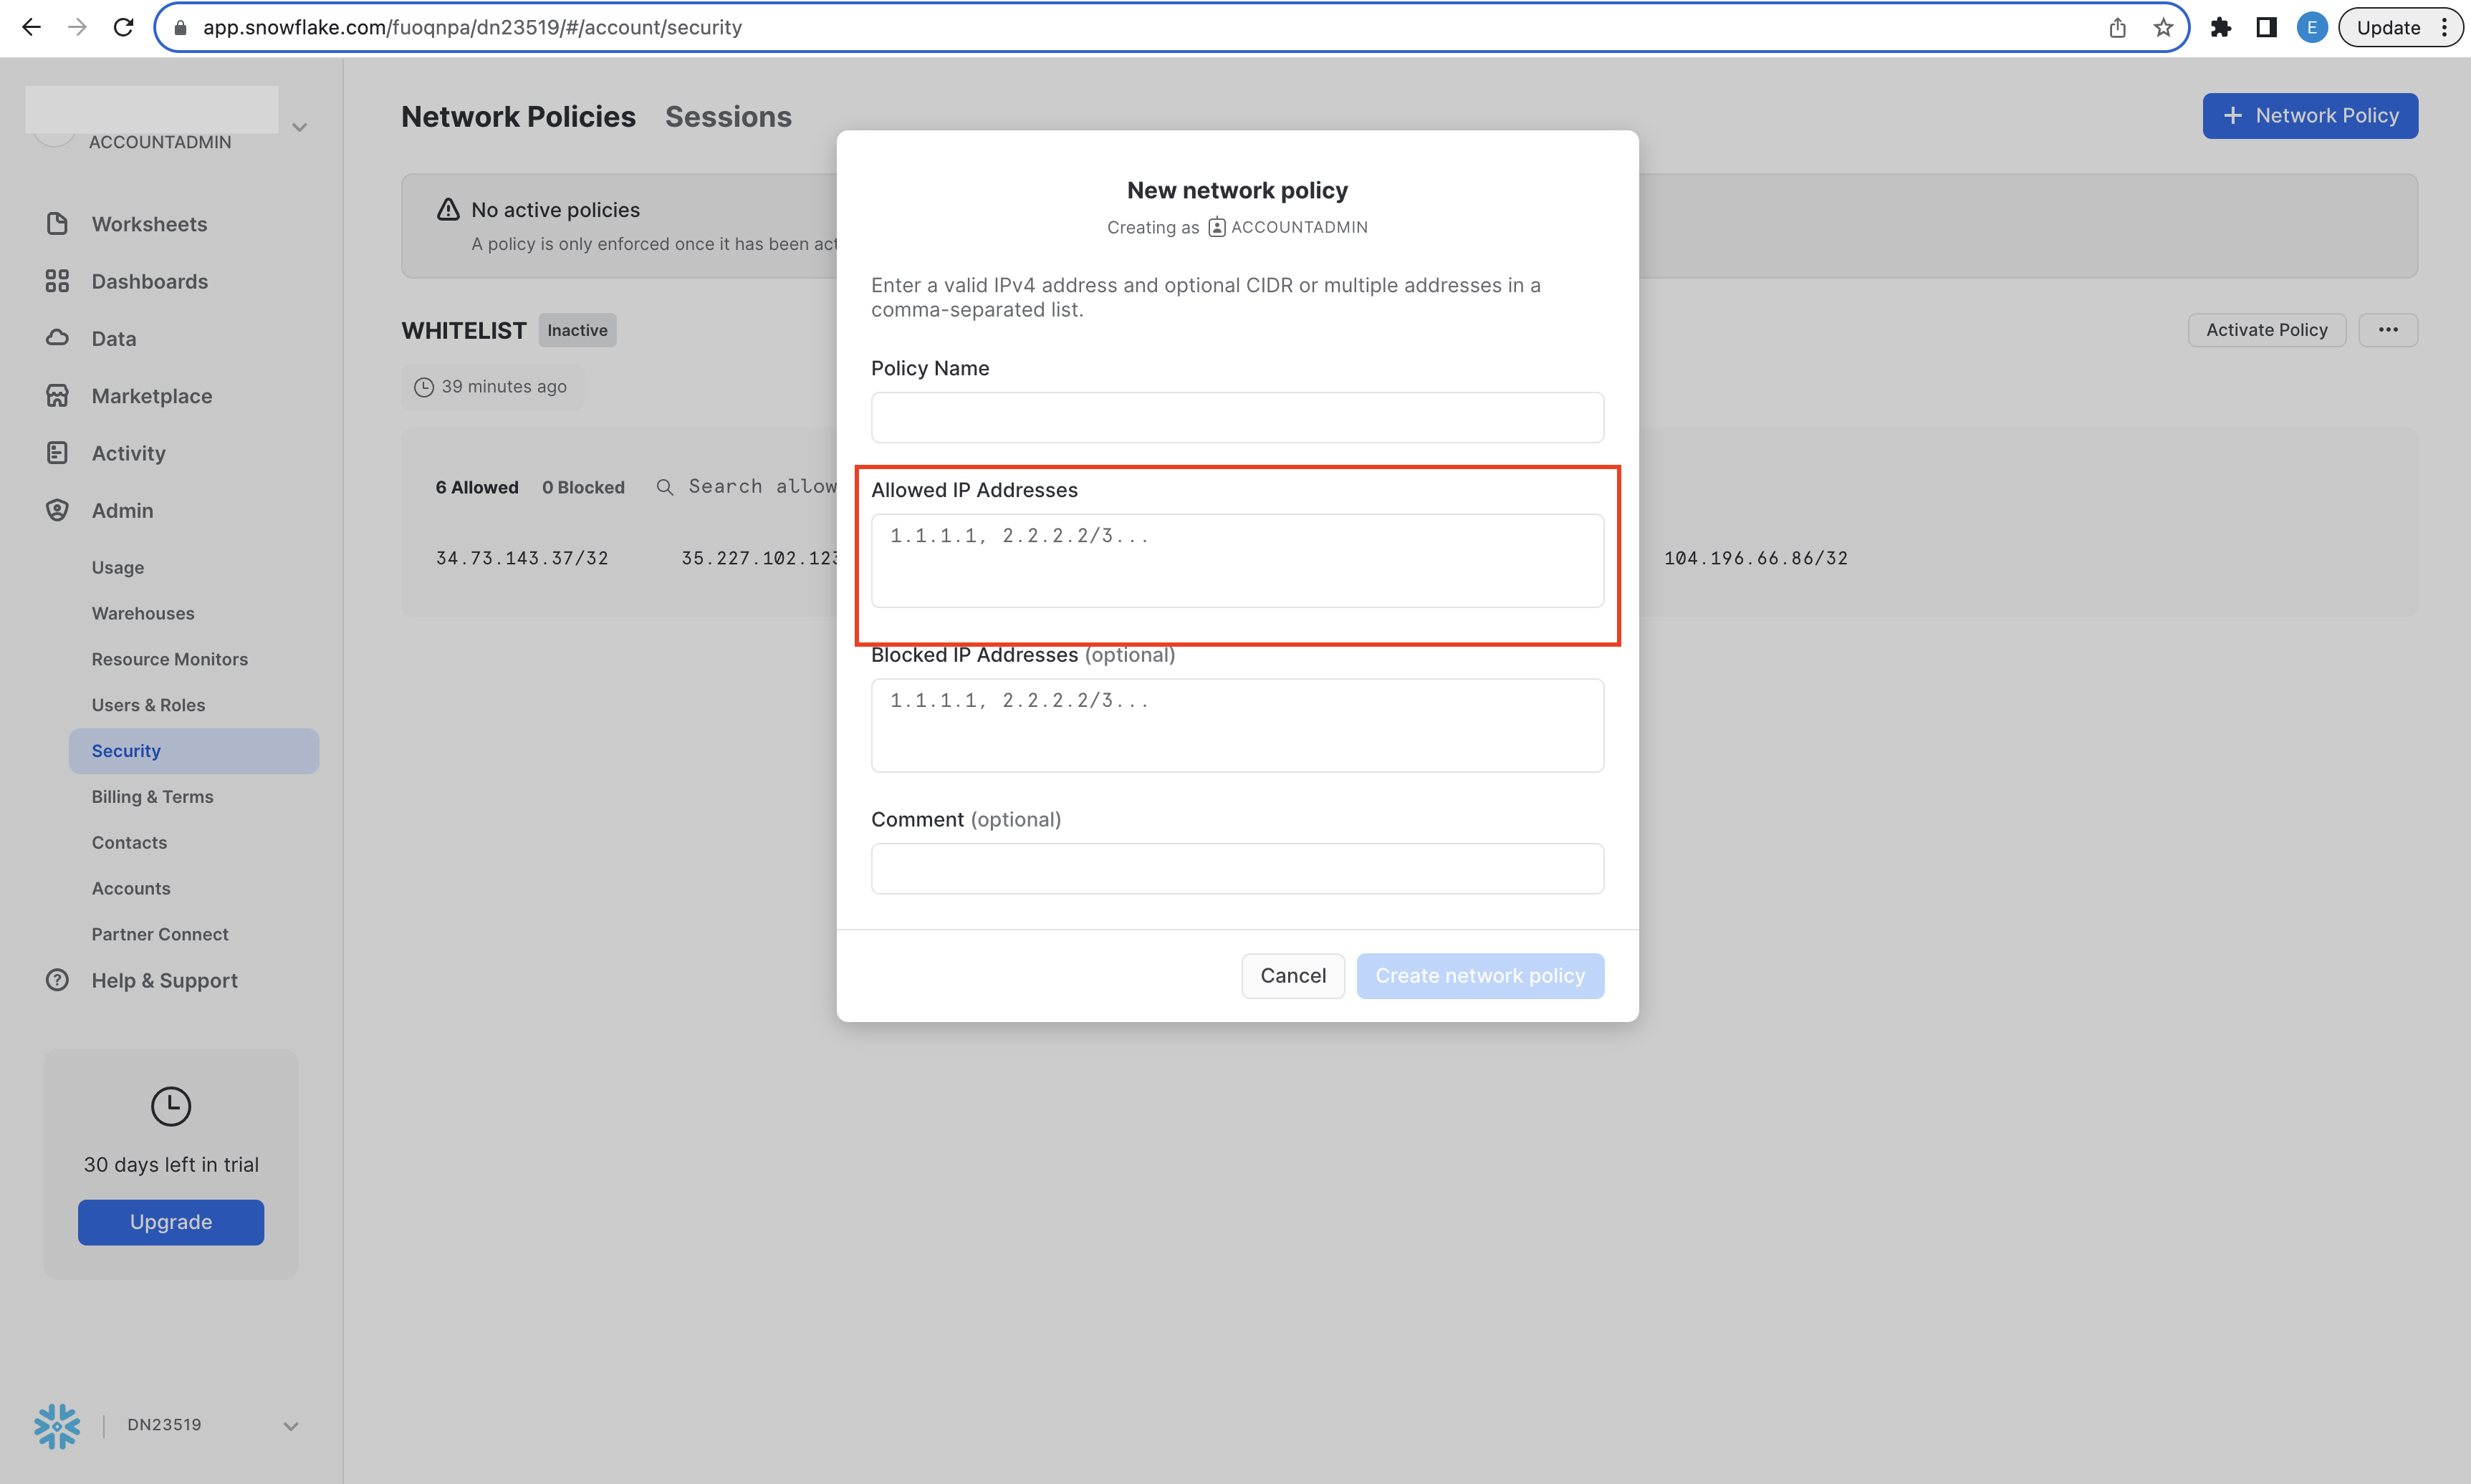Toggle the browser side panel icon
The width and height of the screenshot is (2471, 1484).
tap(2267, 27)
